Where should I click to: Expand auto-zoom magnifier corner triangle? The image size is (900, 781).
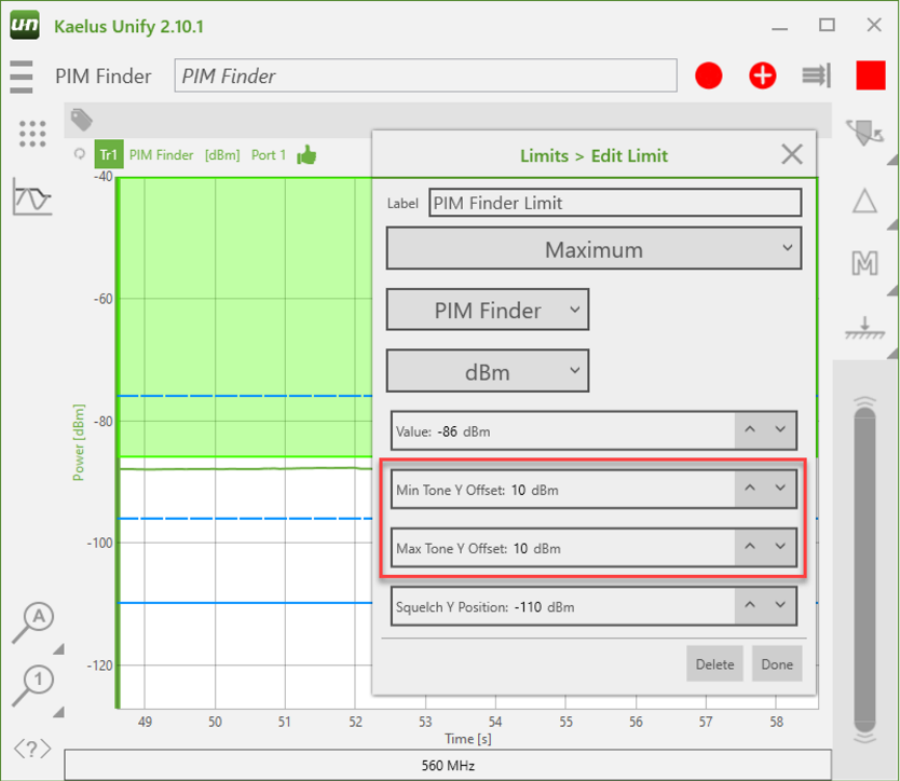click(x=59, y=649)
